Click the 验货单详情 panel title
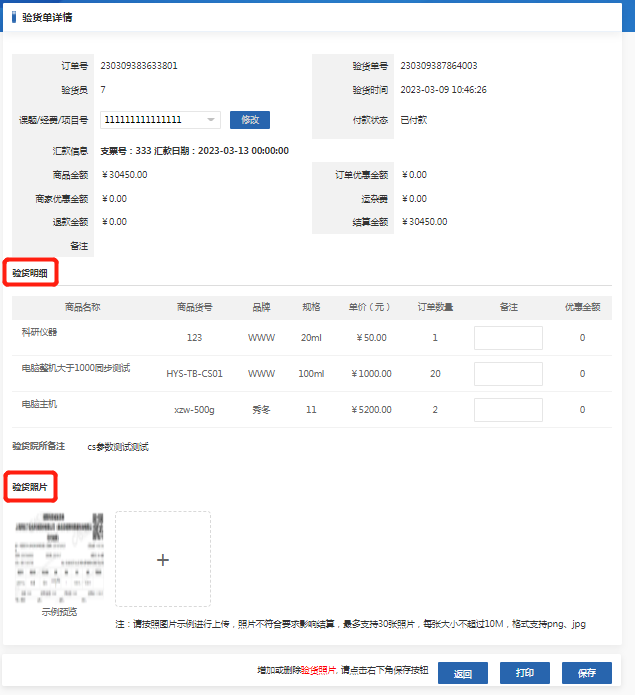The width and height of the screenshot is (635, 696). 47,17
